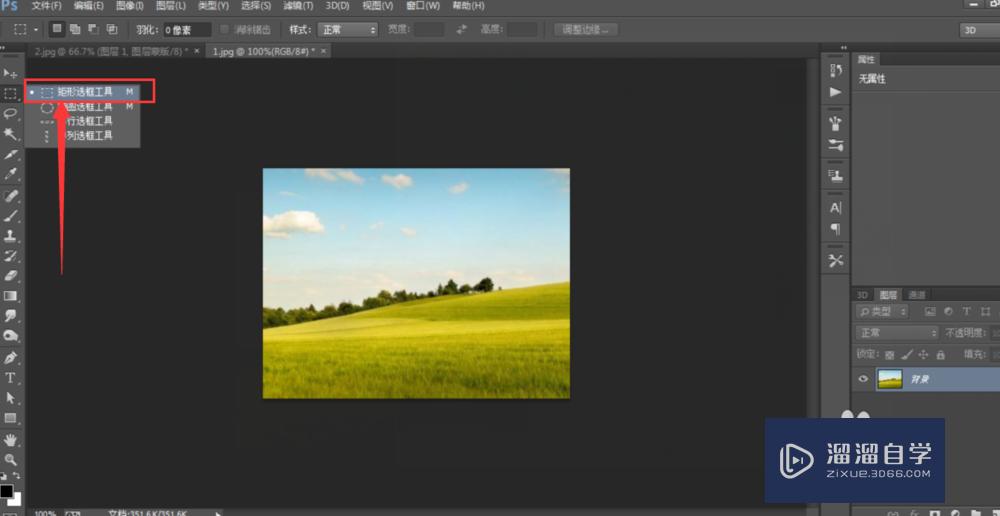Select the Dodge tool
The image size is (1000, 516).
10,335
